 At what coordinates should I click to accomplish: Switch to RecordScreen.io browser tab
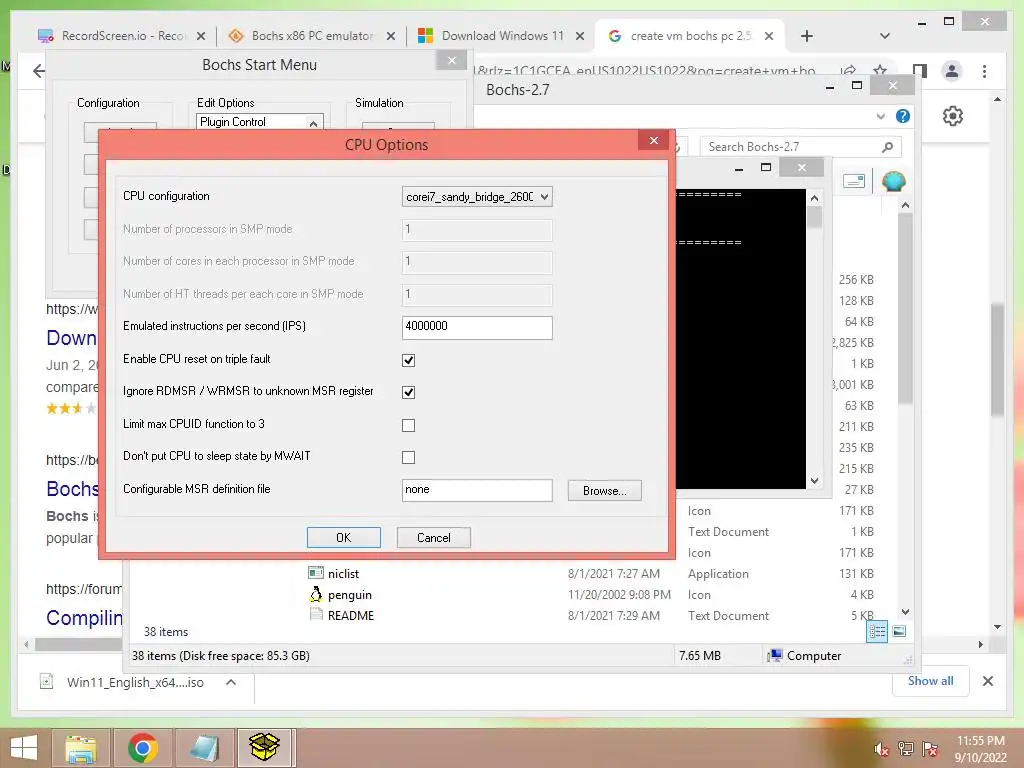121,36
